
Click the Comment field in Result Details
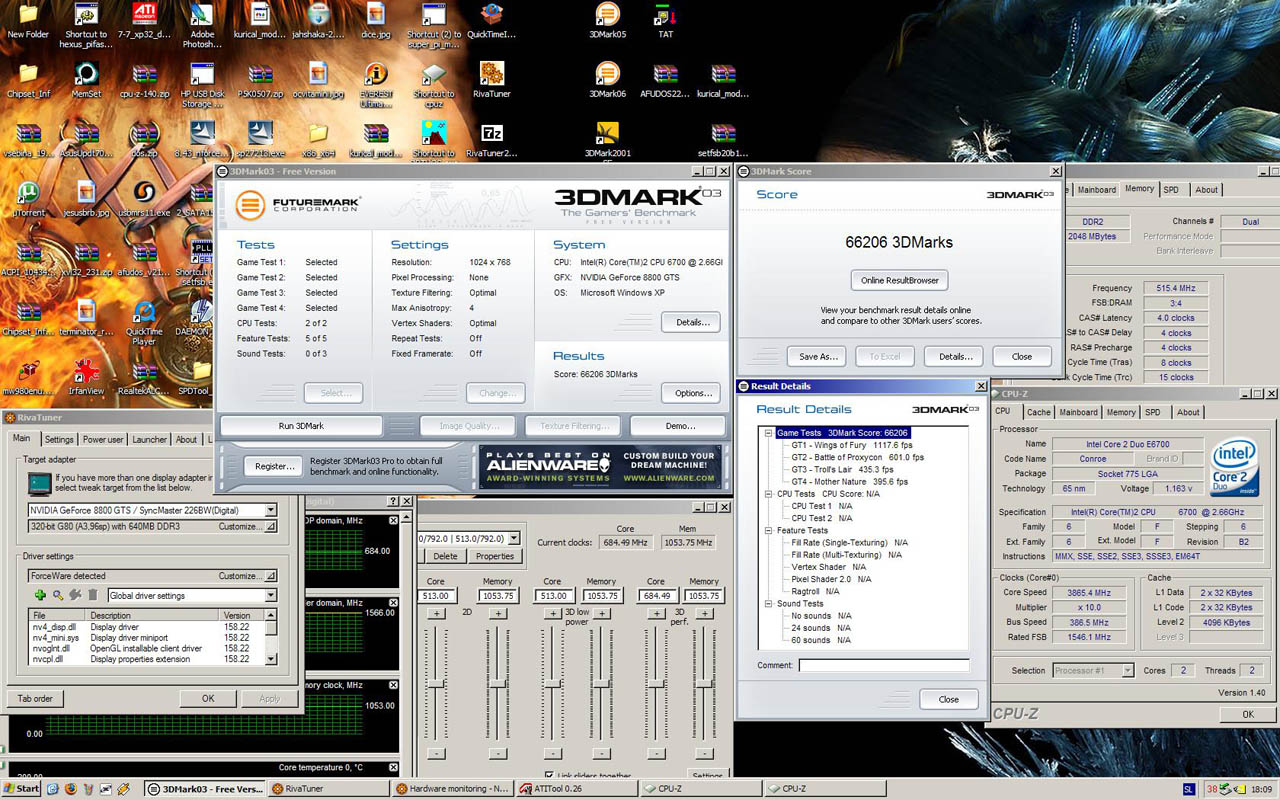(884, 665)
